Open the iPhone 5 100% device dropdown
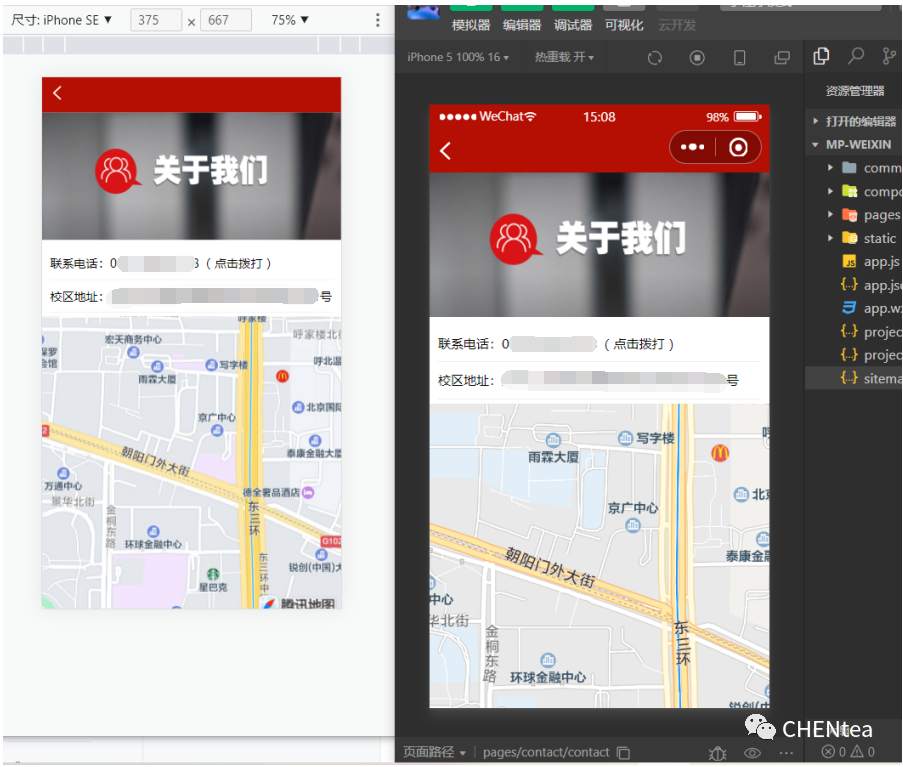The width and height of the screenshot is (903, 767). (458, 57)
